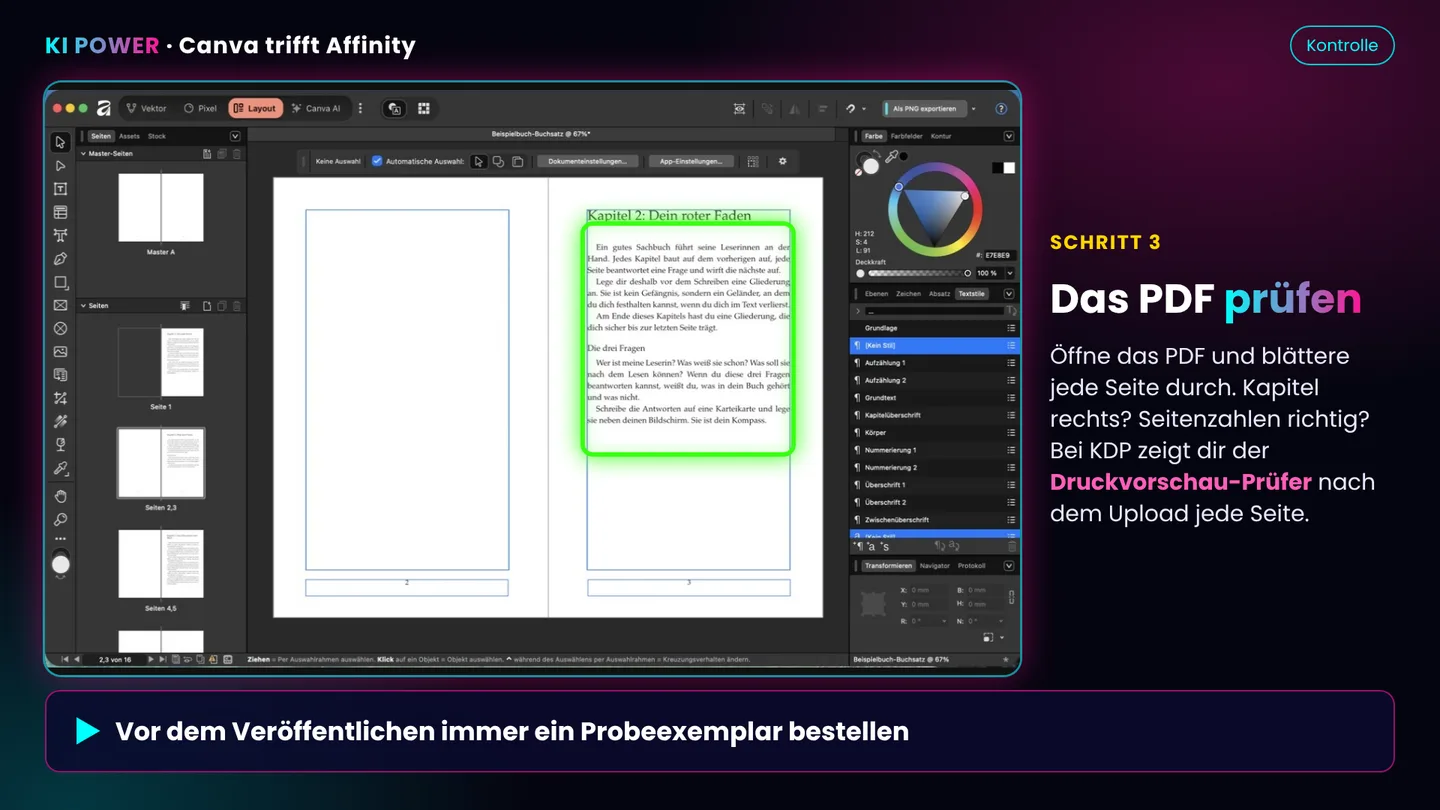
Task: Open the Textstile panel options menu
Action: tap(1009, 294)
